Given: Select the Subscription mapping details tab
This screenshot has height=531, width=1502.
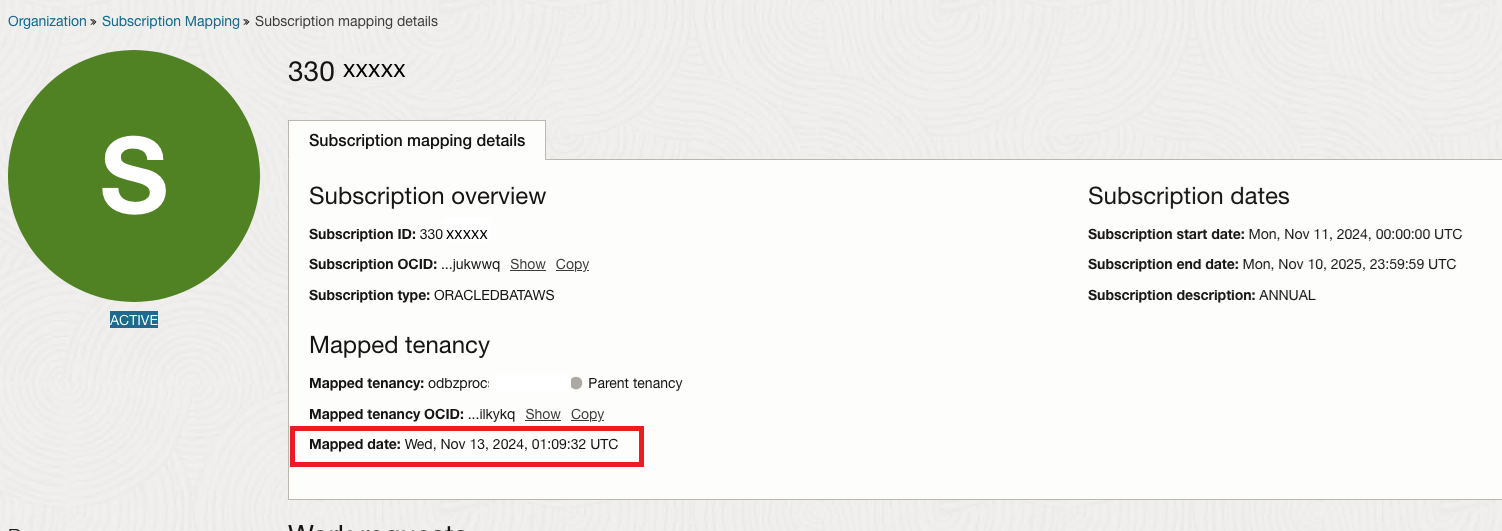Looking at the screenshot, I should (x=417, y=141).
